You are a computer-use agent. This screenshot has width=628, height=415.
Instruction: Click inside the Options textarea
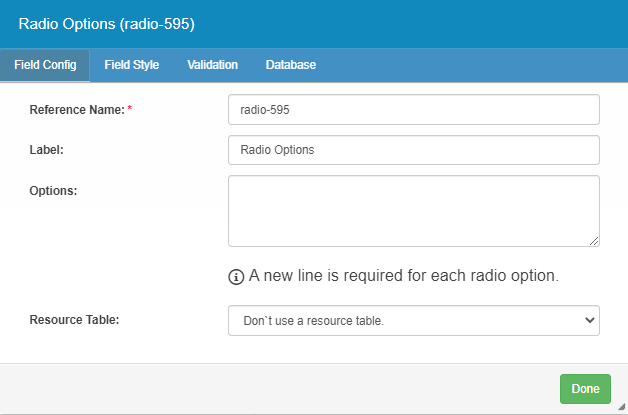(x=413, y=210)
